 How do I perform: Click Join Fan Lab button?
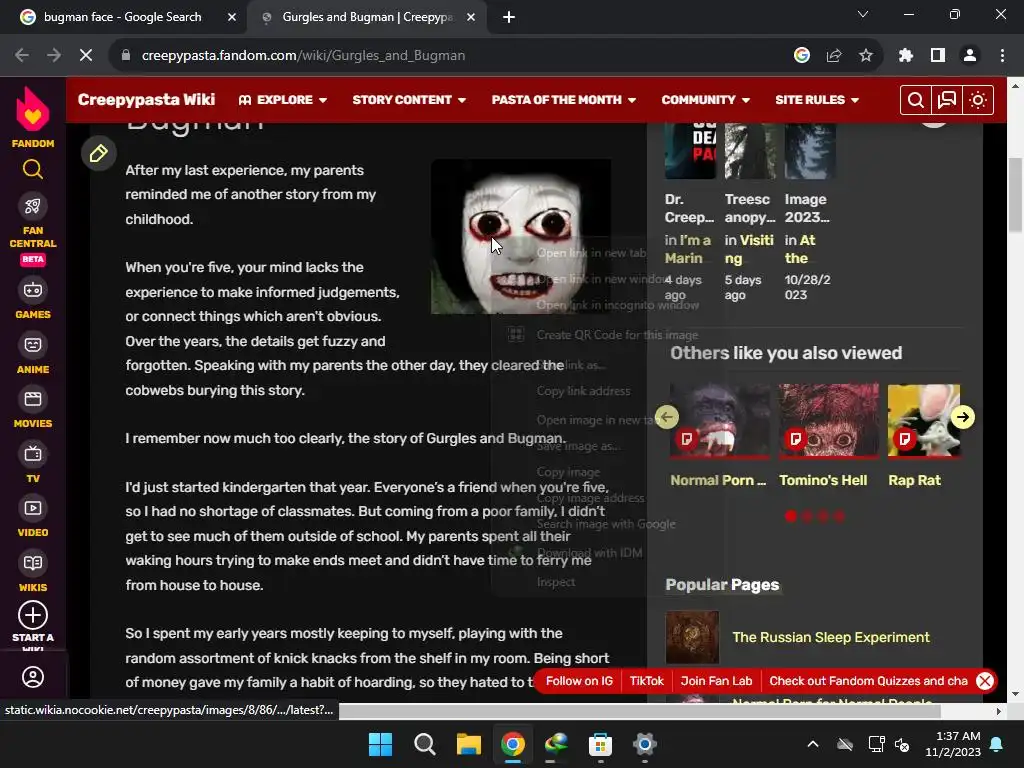point(716,680)
